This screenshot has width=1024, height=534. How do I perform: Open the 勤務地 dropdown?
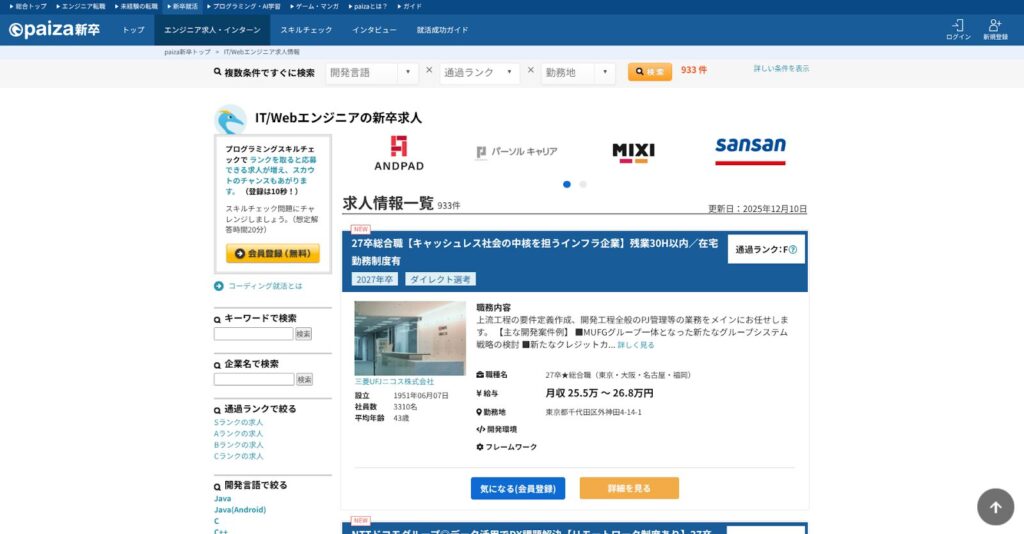578,73
